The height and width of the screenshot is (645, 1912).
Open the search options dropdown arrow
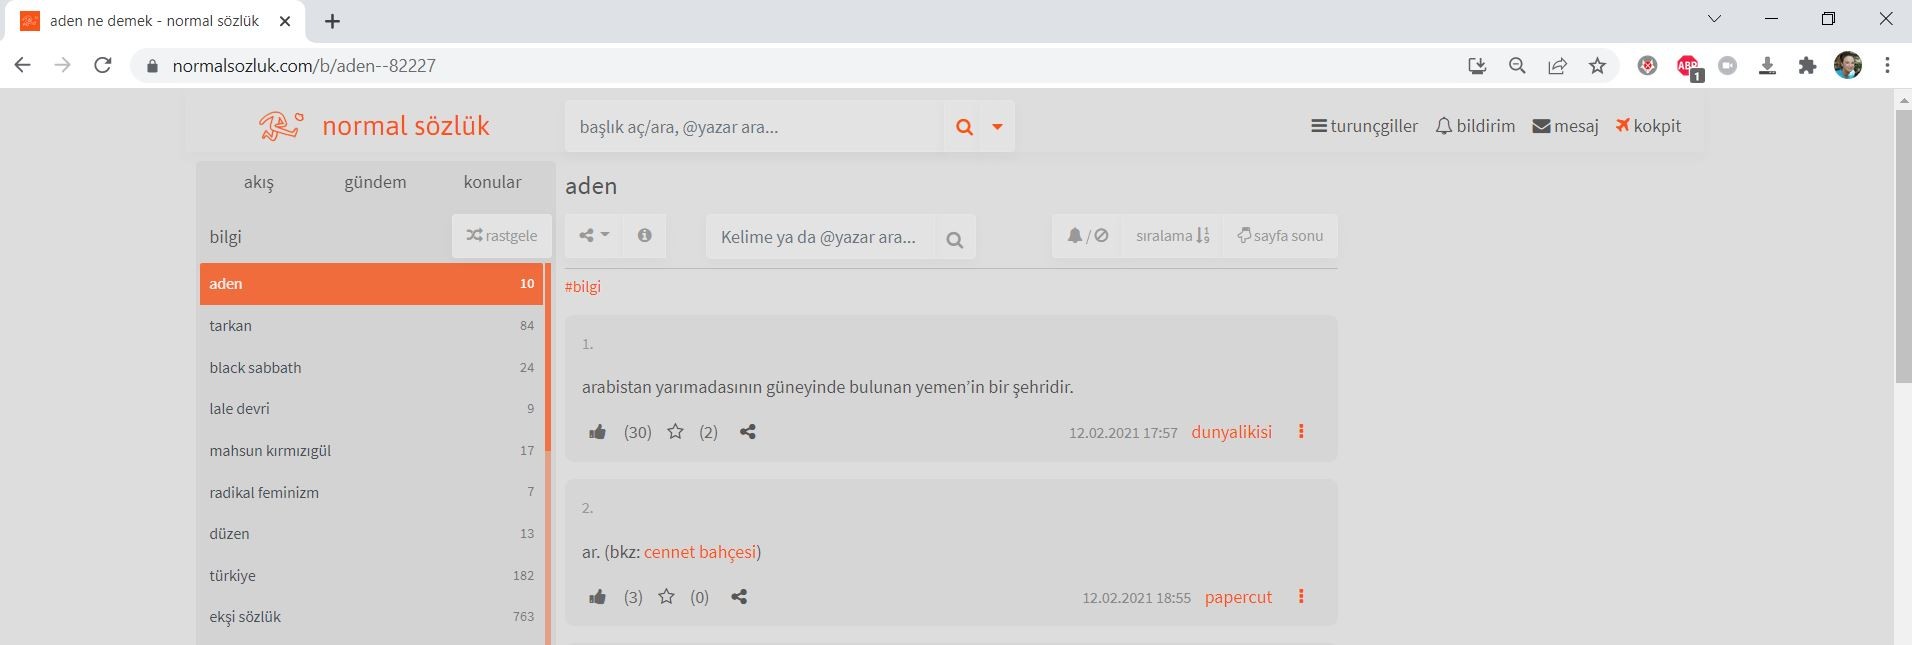(x=997, y=127)
